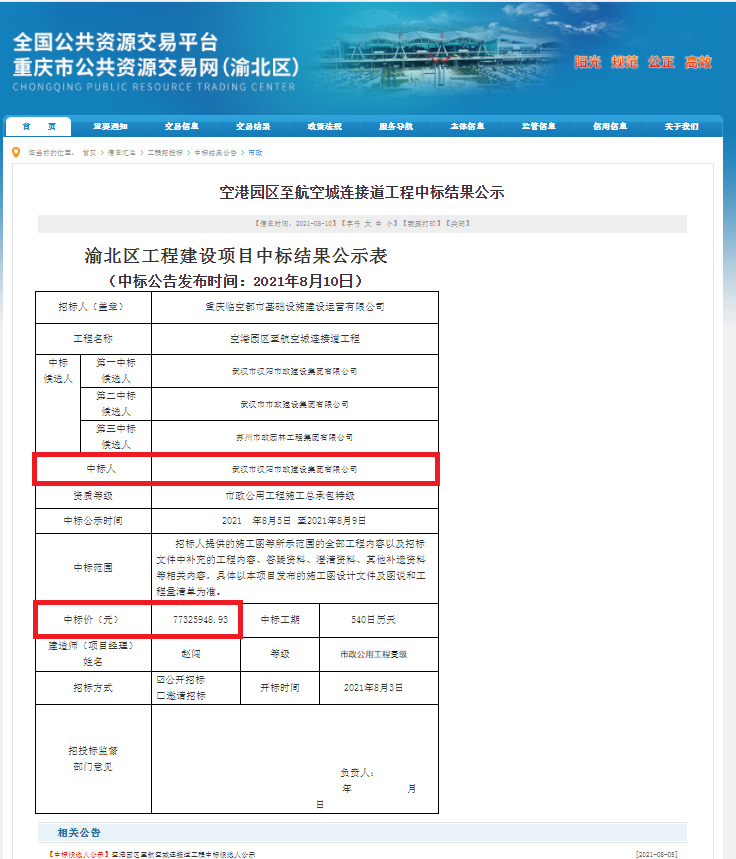
Task: Open 政策法规 in the navigation bar
Action: (x=324, y=127)
